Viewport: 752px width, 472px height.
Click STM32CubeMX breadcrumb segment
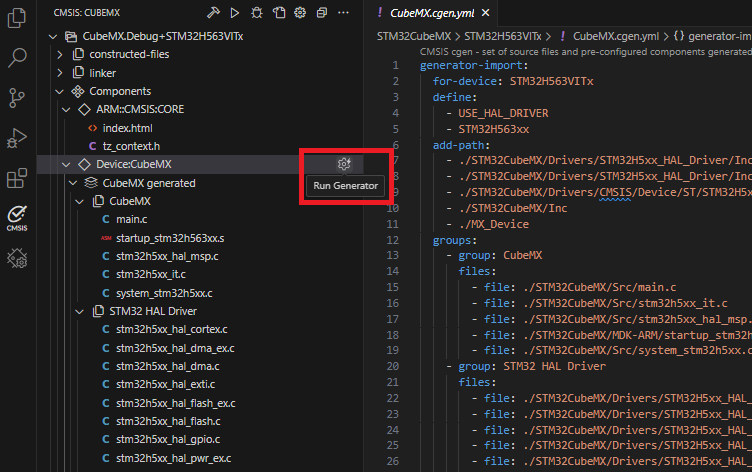pyautogui.click(x=414, y=36)
